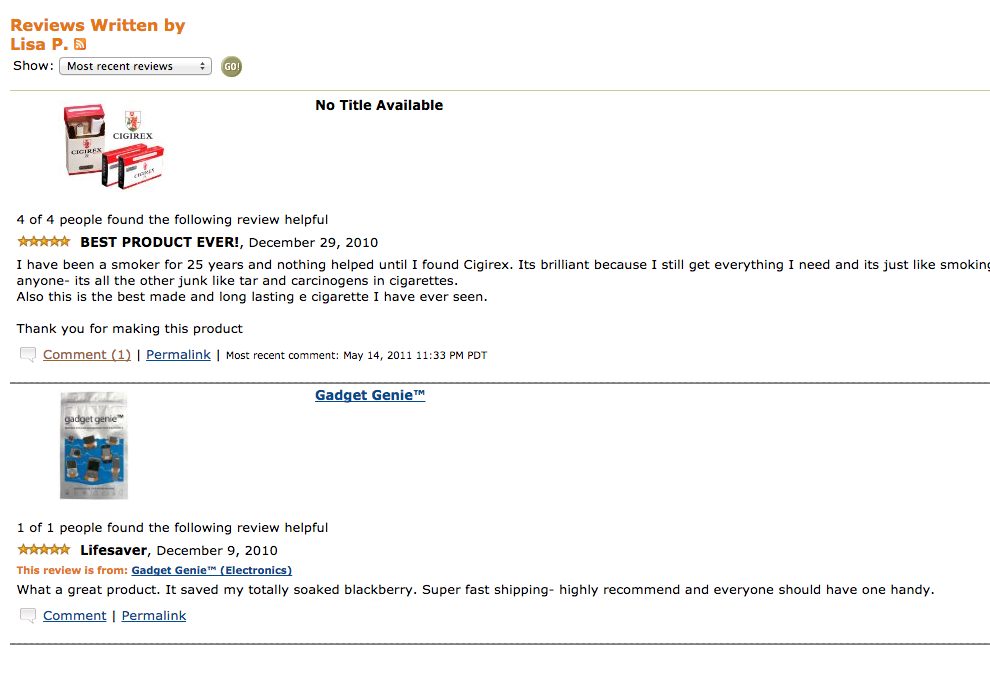Click Permalink under the Lifesaver review
990x678 pixels.
(x=153, y=616)
